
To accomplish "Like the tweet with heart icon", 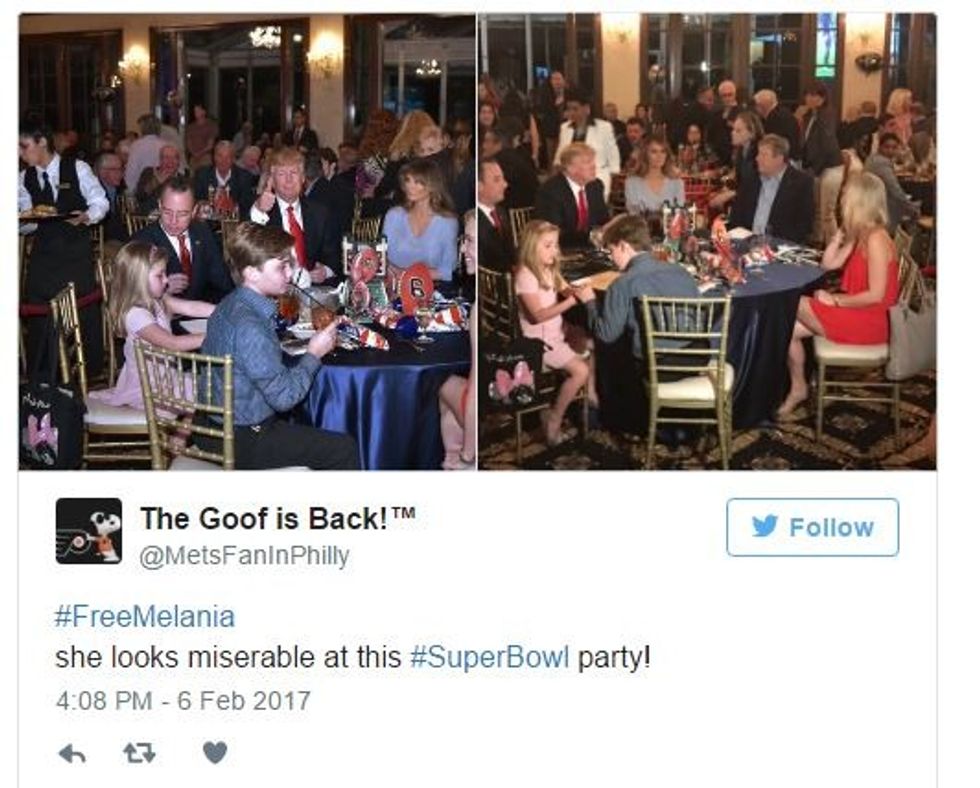I will click(215, 753).
